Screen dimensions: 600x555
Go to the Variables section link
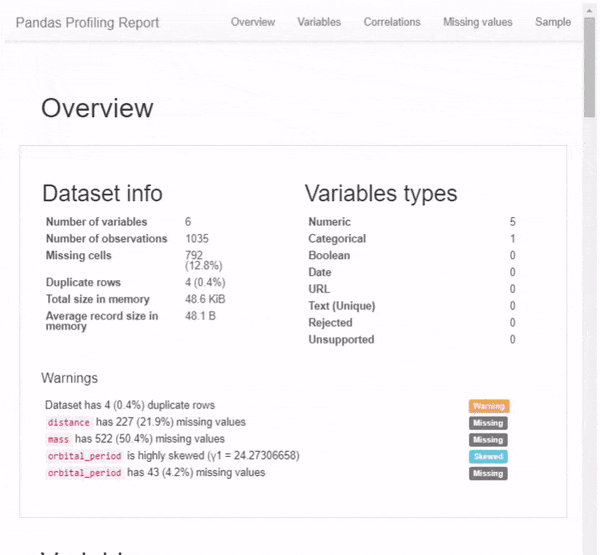coord(319,22)
